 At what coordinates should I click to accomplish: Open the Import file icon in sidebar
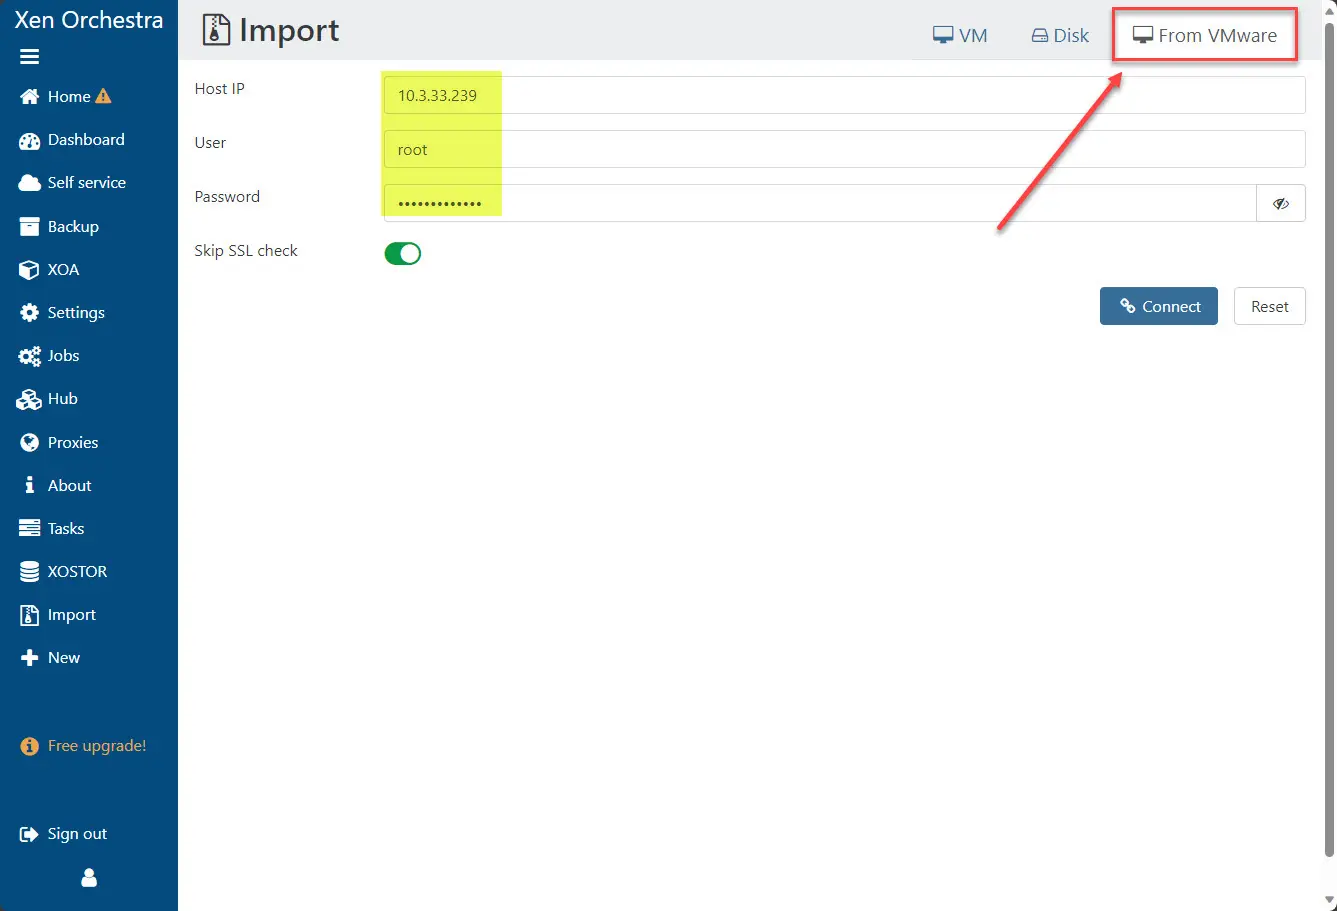coord(30,615)
